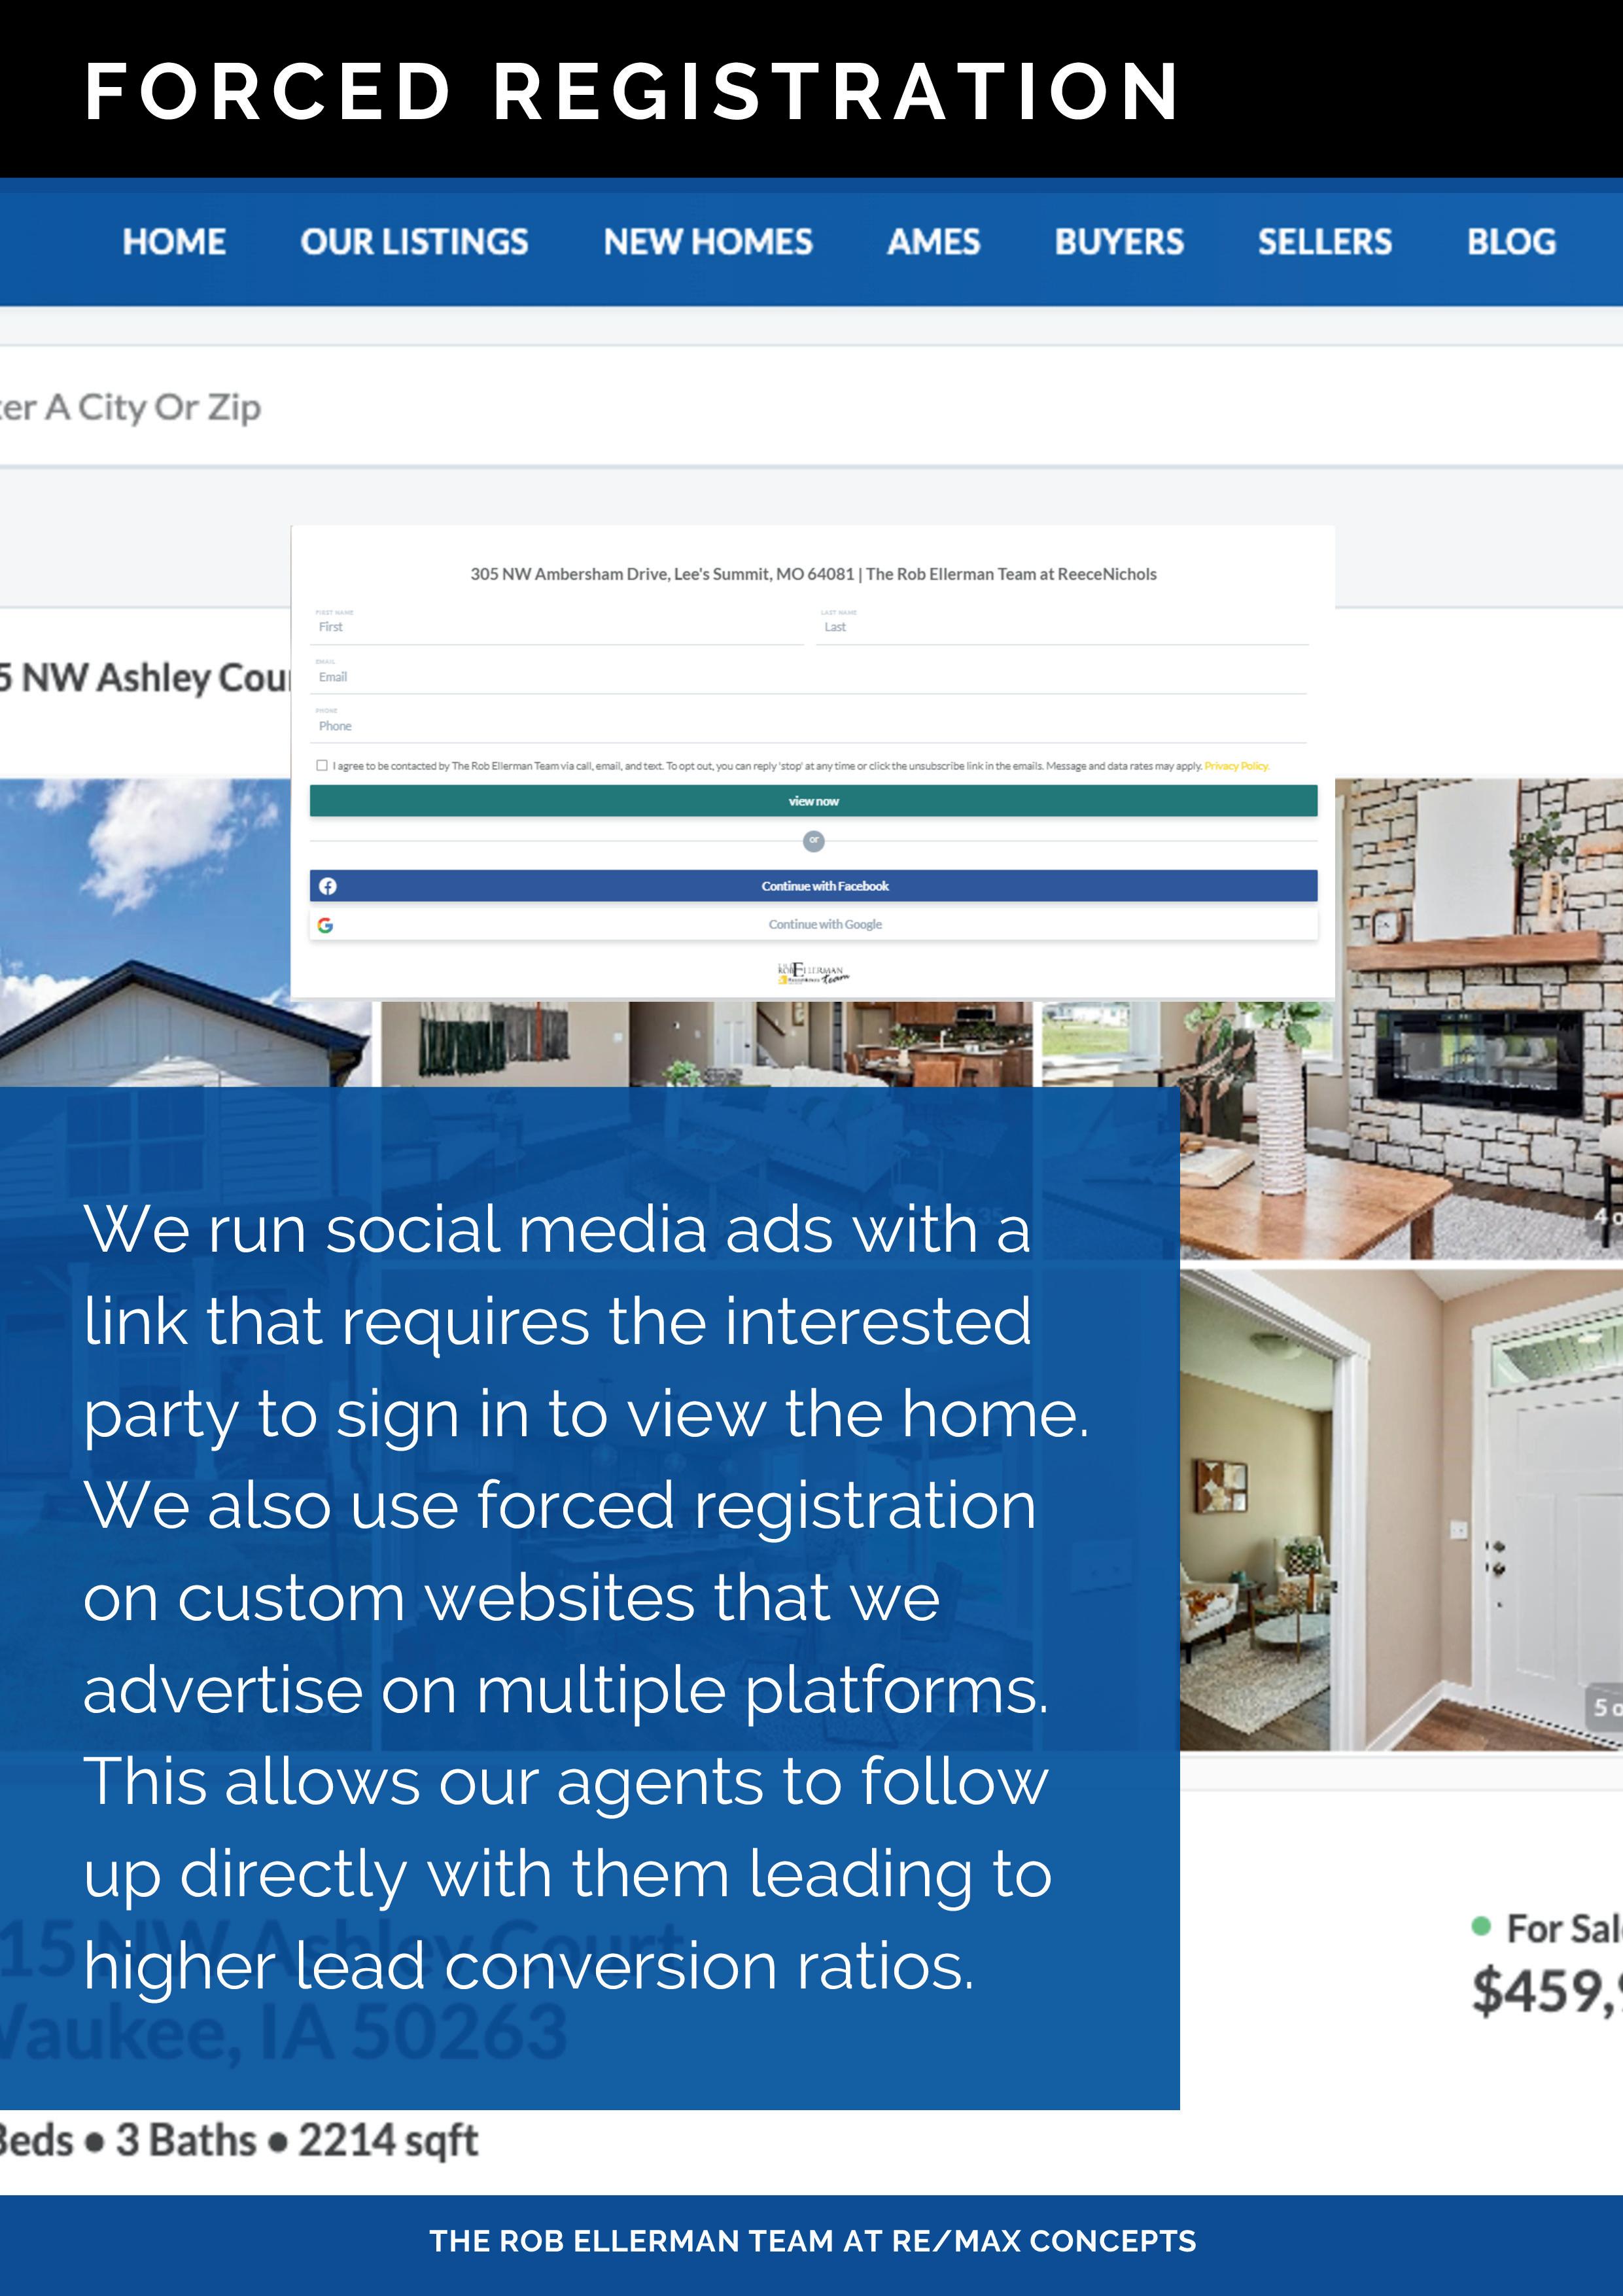
Task: Click the Rob Ellerman Team logo
Action: tap(813, 973)
